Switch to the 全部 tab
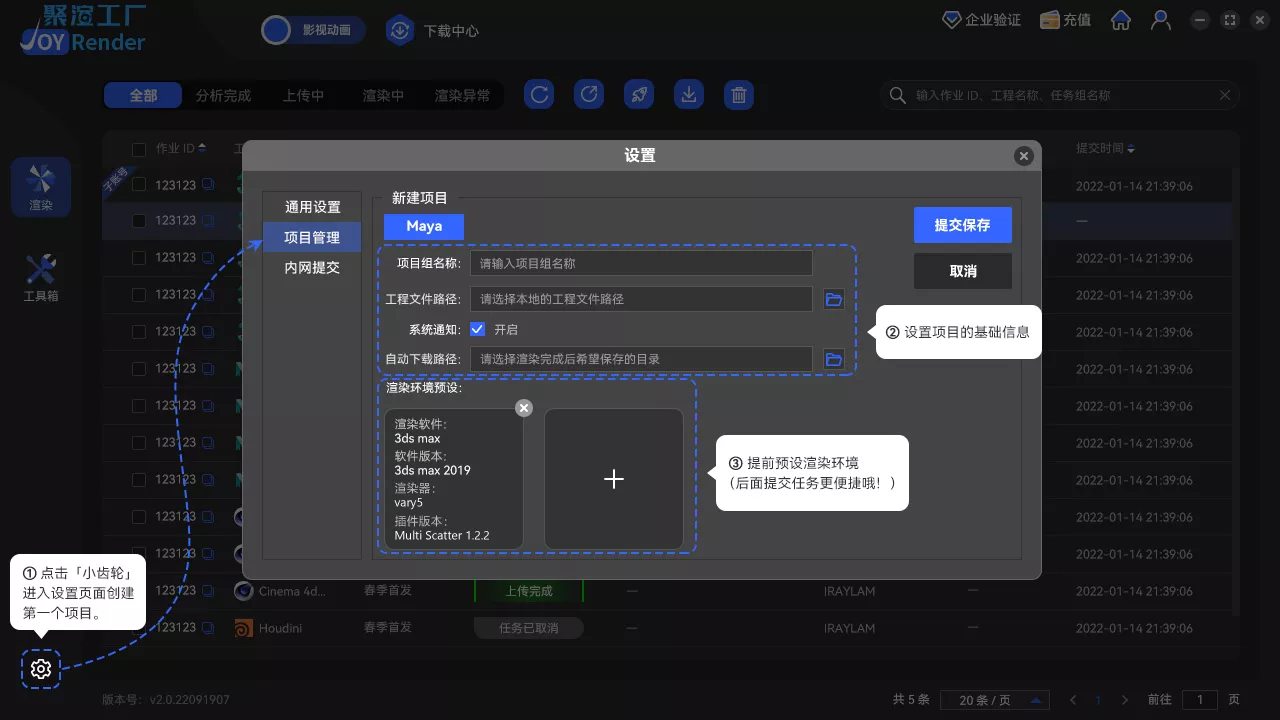This screenshot has width=1280, height=720. pyautogui.click(x=144, y=95)
